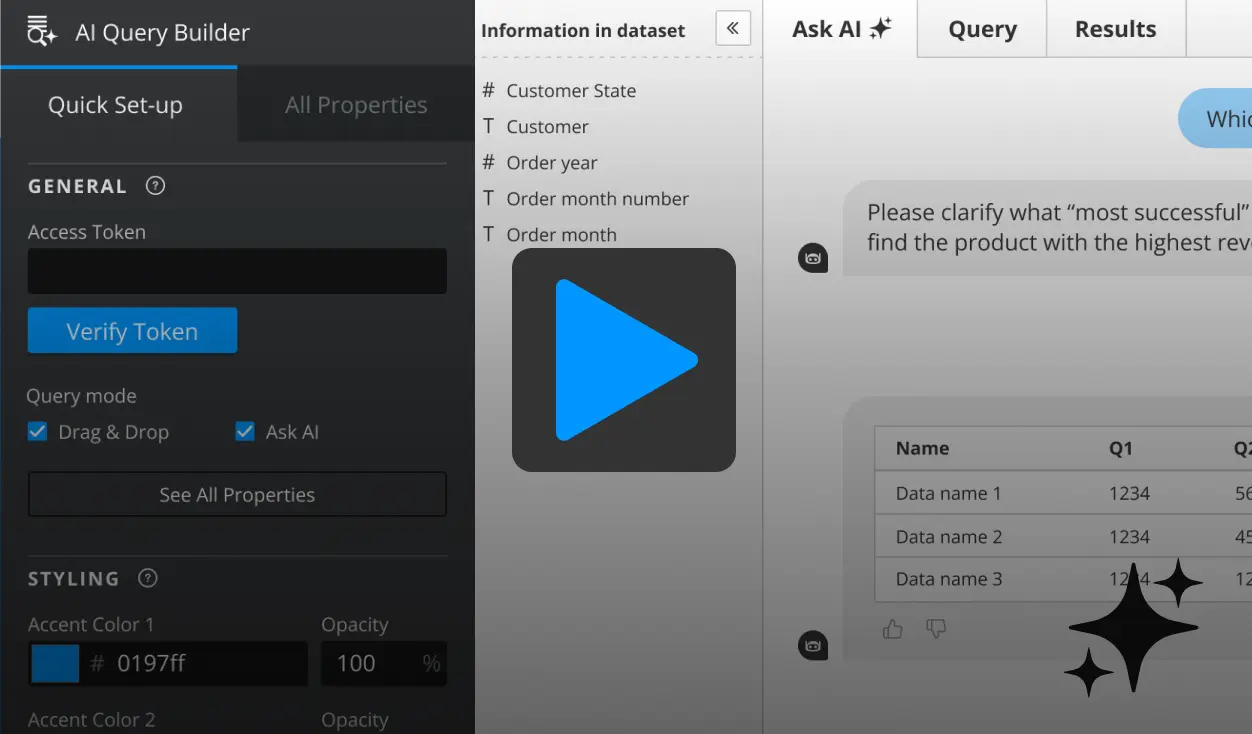This screenshot has width=1252, height=734.
Task: Play the video with the blue play button
Action: pos(624,360)
